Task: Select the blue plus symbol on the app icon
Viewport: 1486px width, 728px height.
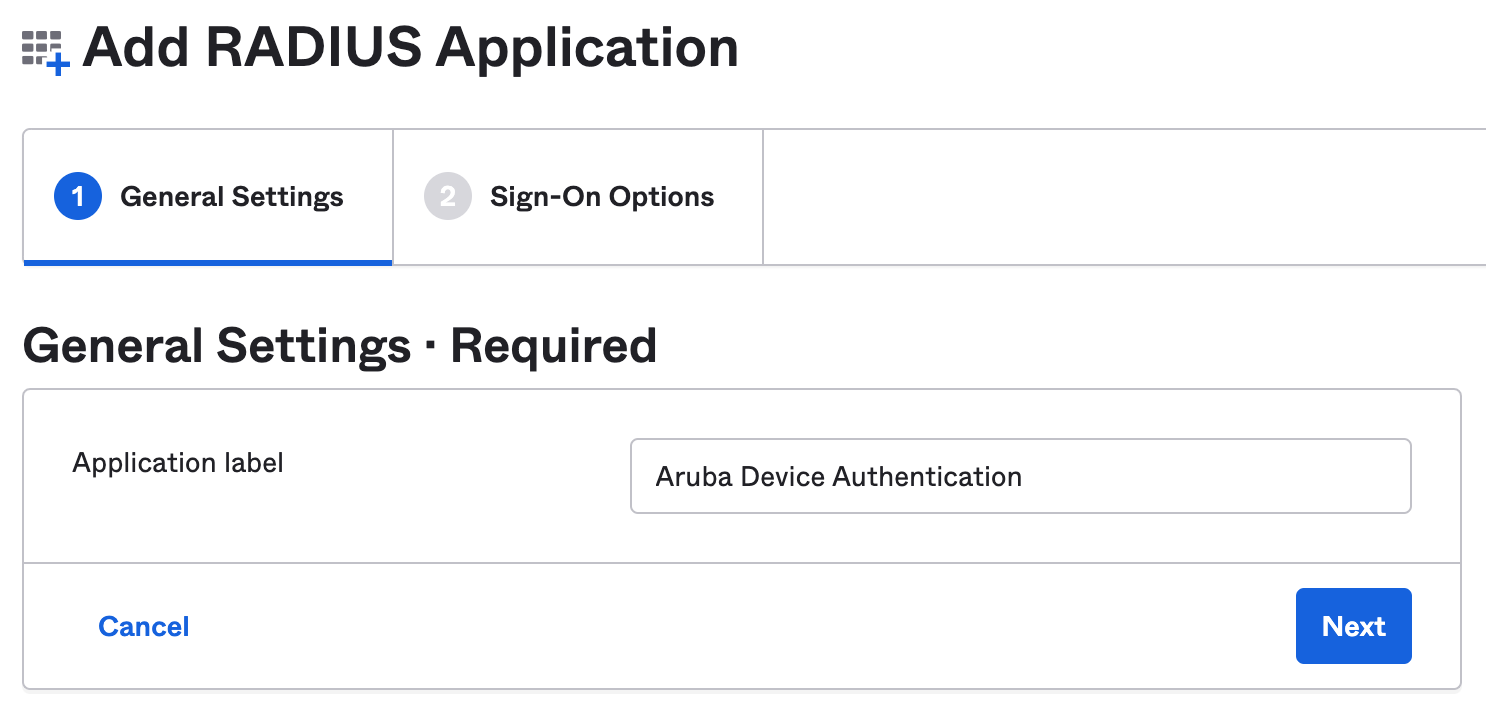Action: tap(58, 63)
